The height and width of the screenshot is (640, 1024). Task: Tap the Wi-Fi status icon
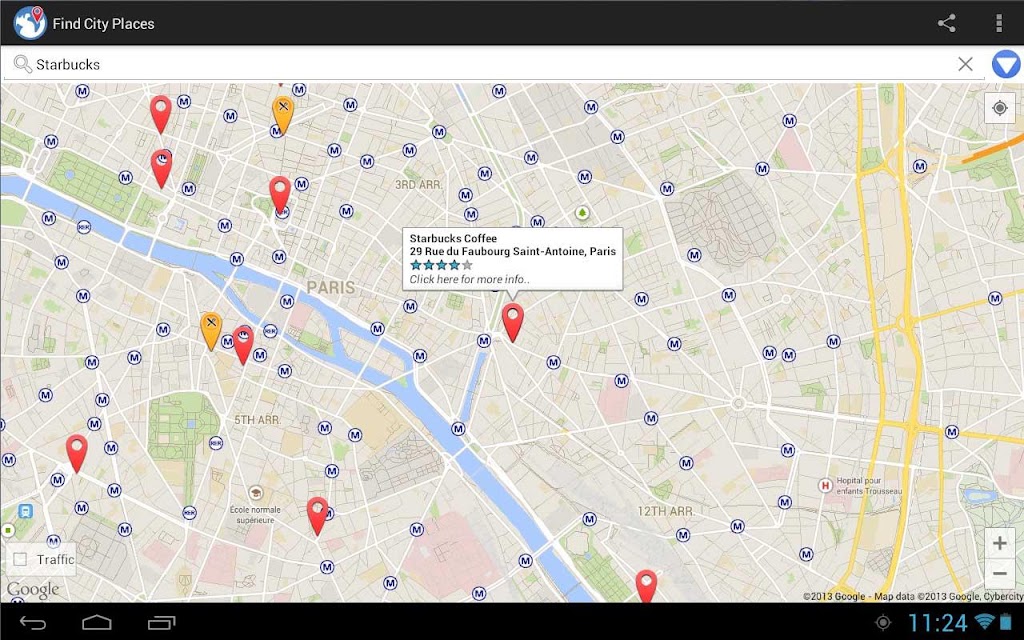point(984,621)
